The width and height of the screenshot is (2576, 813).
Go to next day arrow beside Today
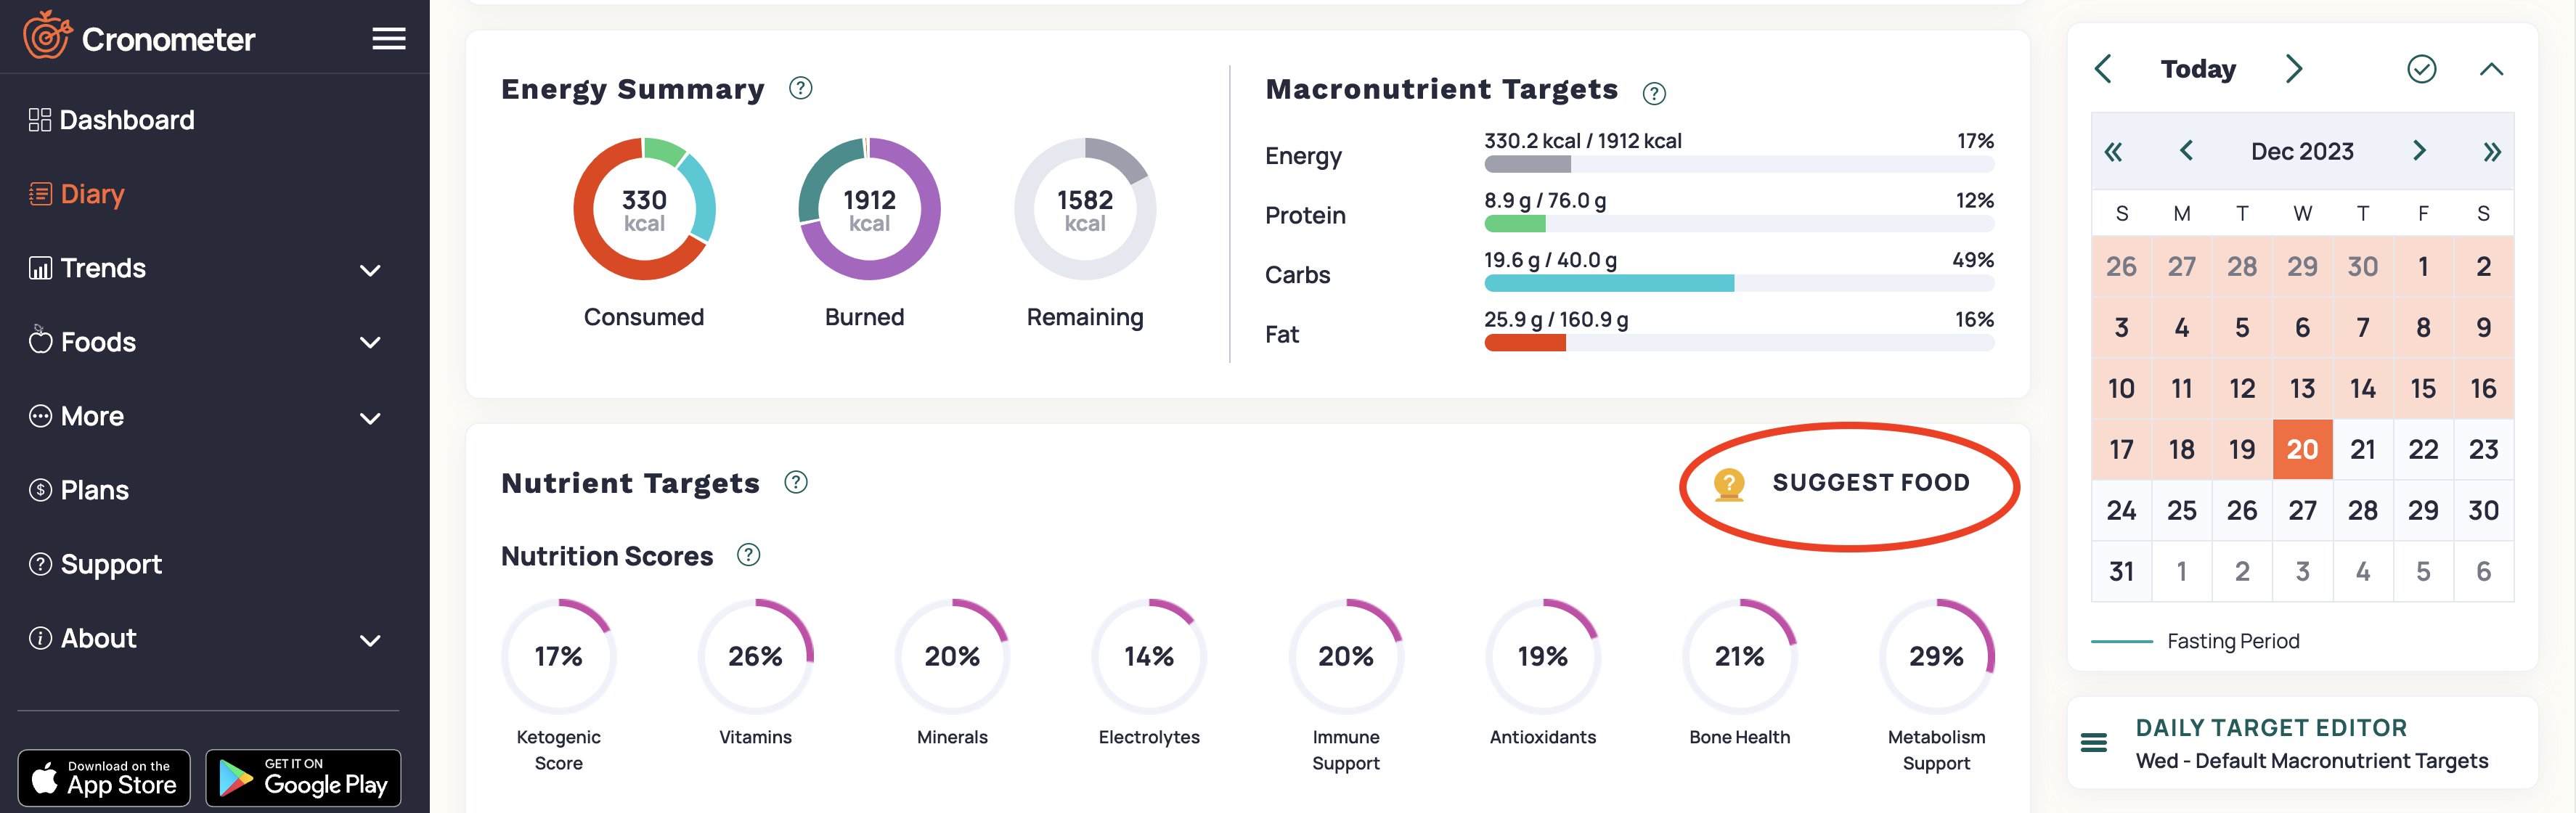click(2293, 69)
